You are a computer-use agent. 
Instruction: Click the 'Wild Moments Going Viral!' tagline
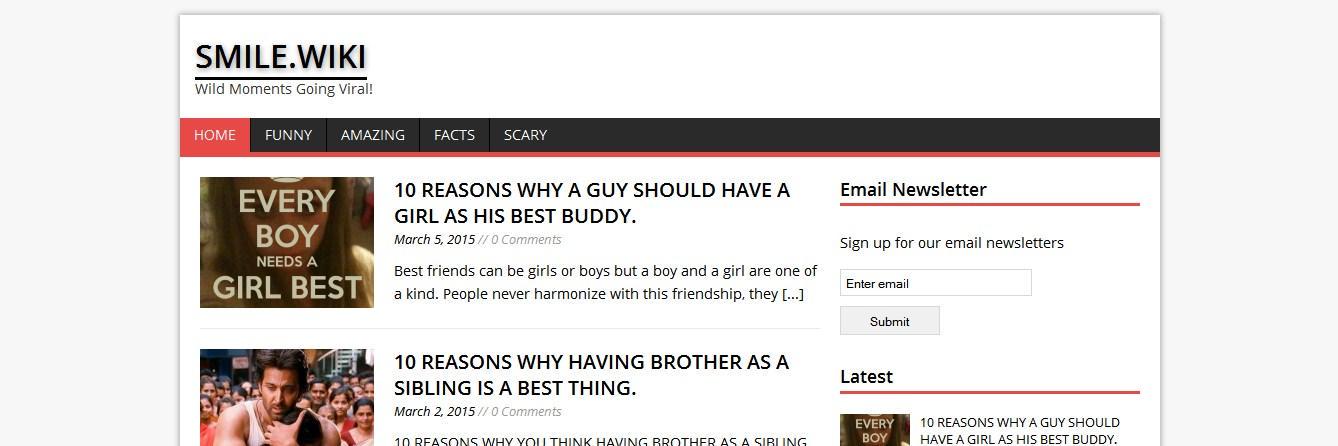coord(284,89)
